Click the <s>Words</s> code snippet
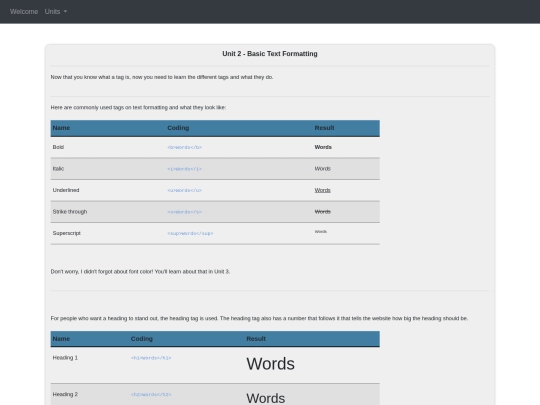 pyautogui.click(x=185, y=212)
